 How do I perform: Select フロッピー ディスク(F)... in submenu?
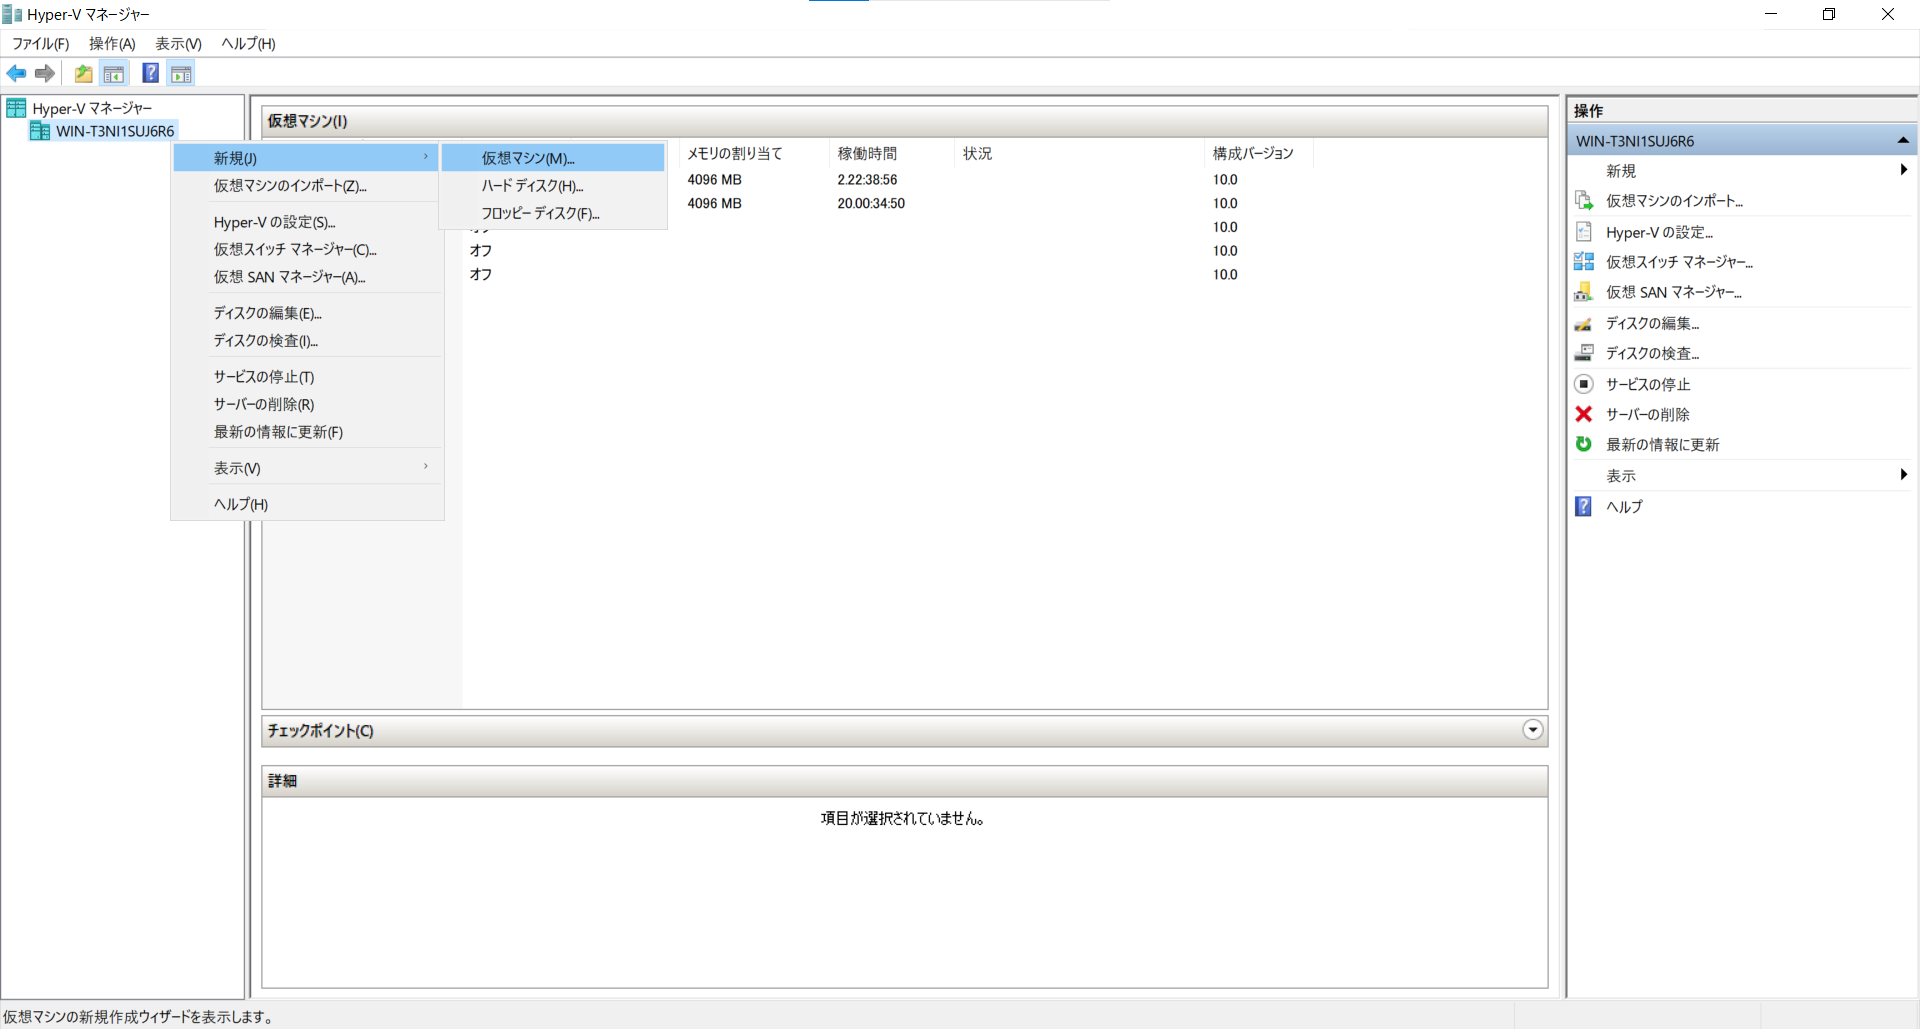[553, 213]
